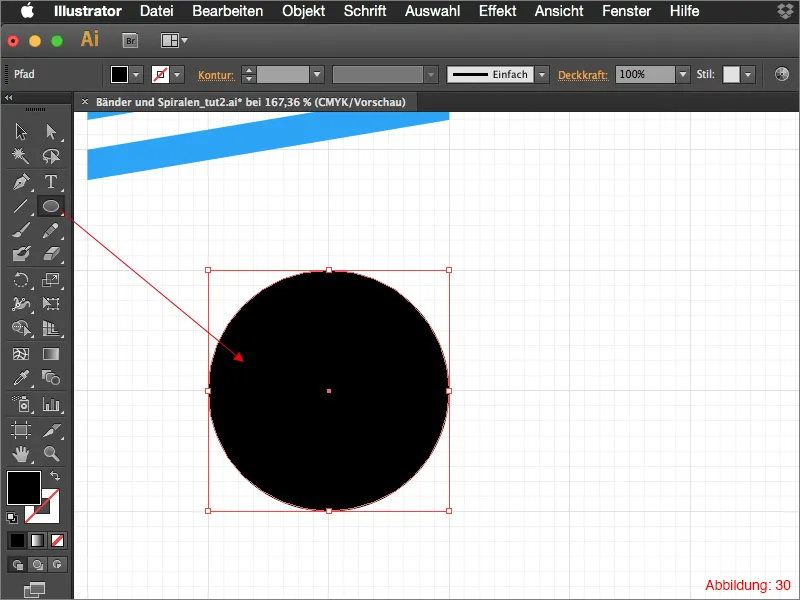This screenshot has width=800, height=600.
Task: Open the Objekt menu
Action: coord(303,12)
